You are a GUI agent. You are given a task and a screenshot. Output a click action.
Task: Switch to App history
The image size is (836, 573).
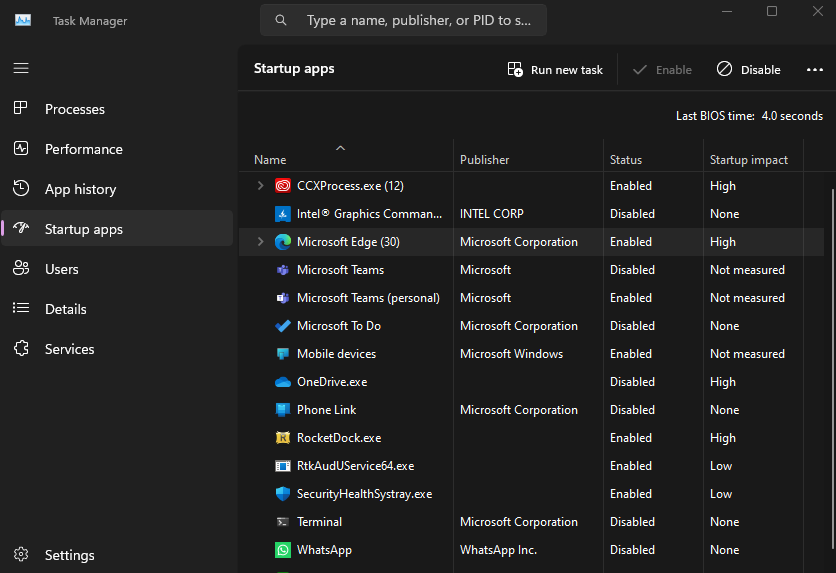(x=117, y=189)
